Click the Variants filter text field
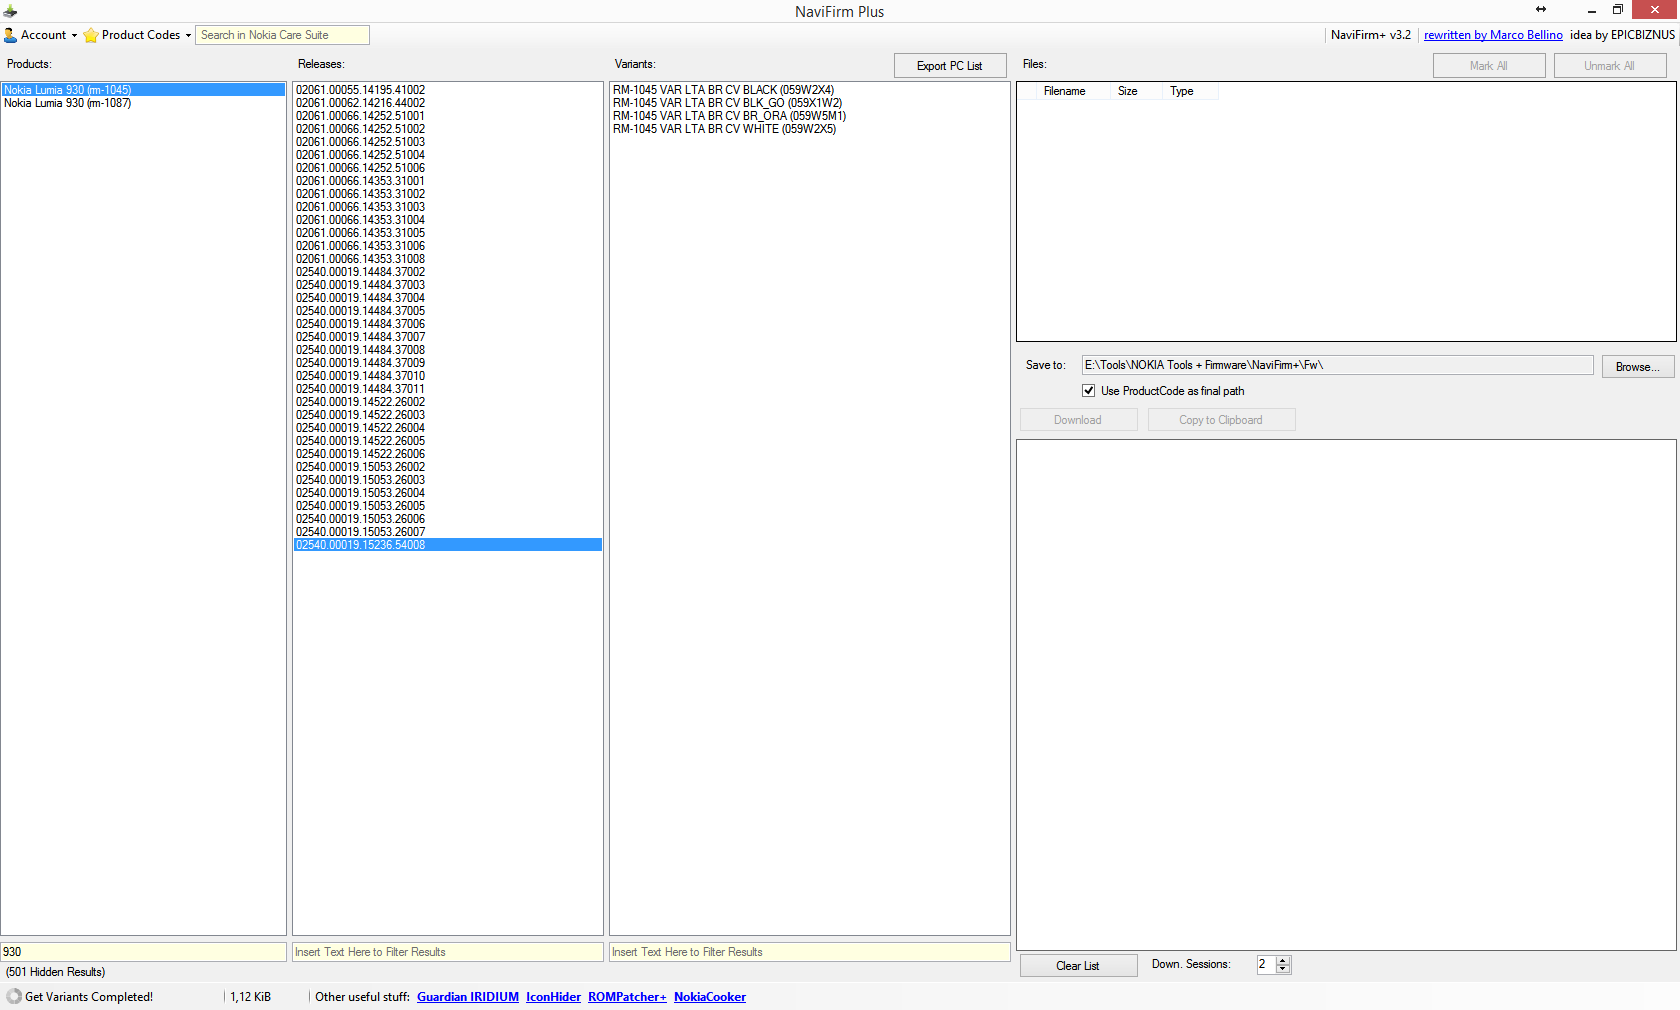This screenshot has width=1680, height=1010. click(x=809, y=952)
